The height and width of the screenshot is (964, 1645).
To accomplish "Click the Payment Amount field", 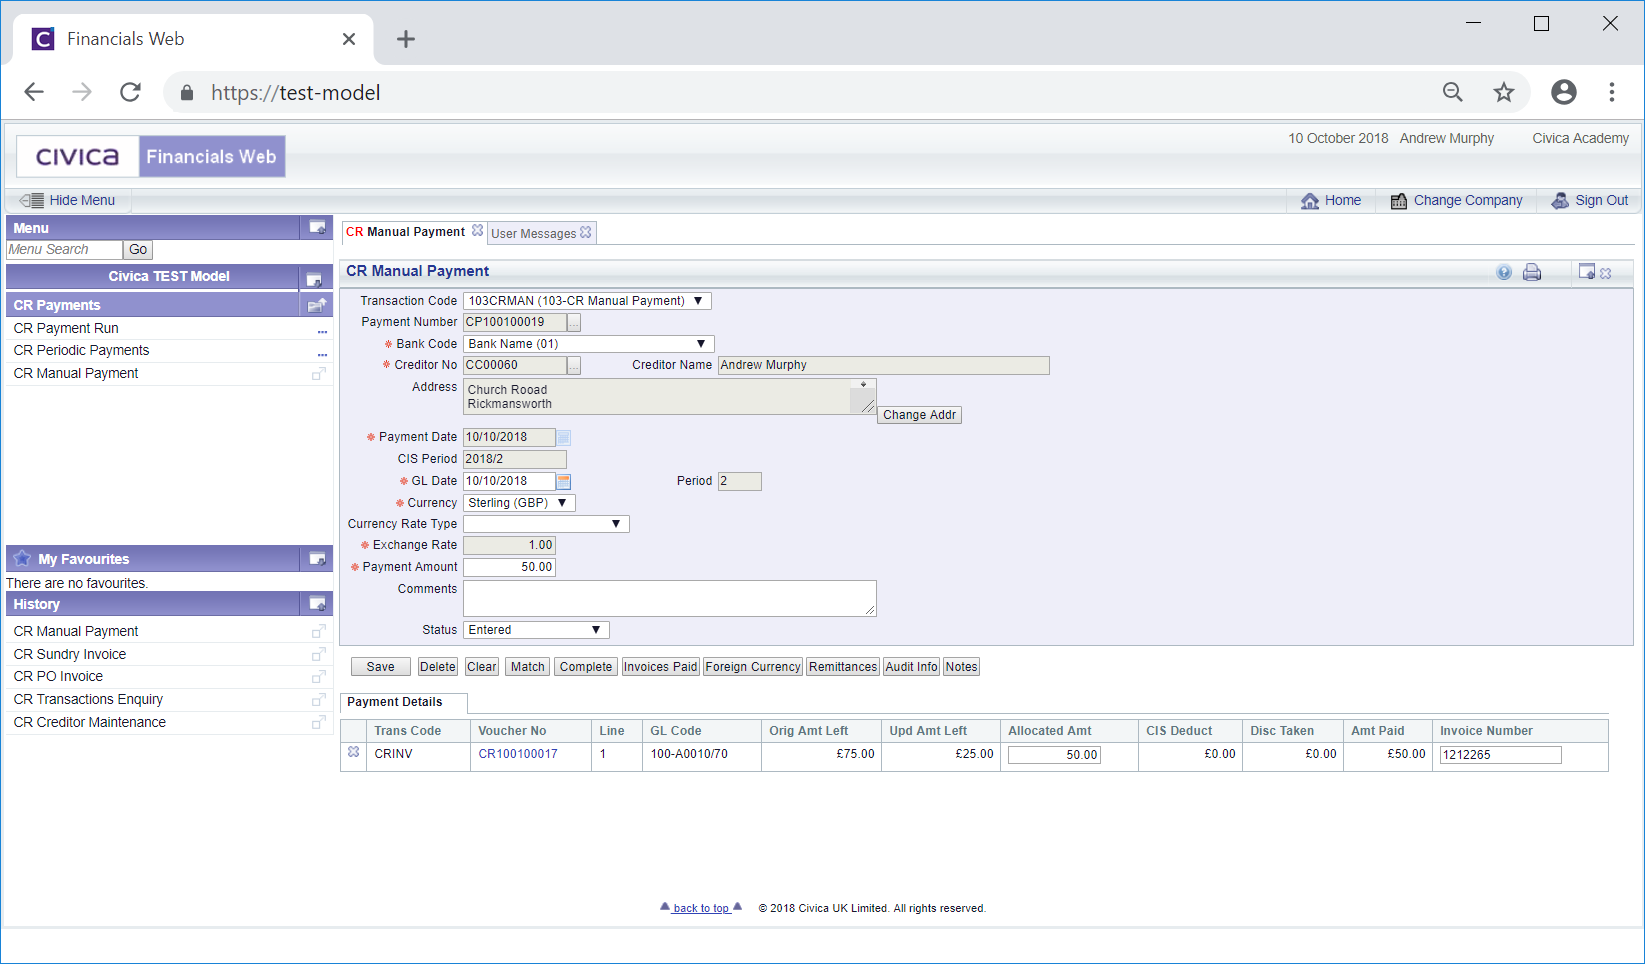I will point(510,567).
